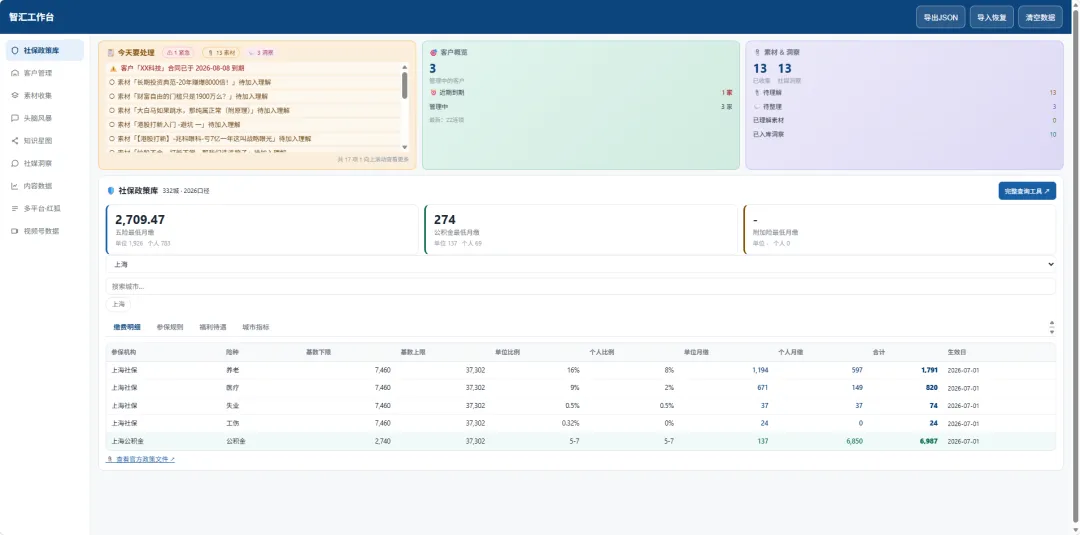Click the 清空数据 button
1080x535 pixels.
point(1040,17)
